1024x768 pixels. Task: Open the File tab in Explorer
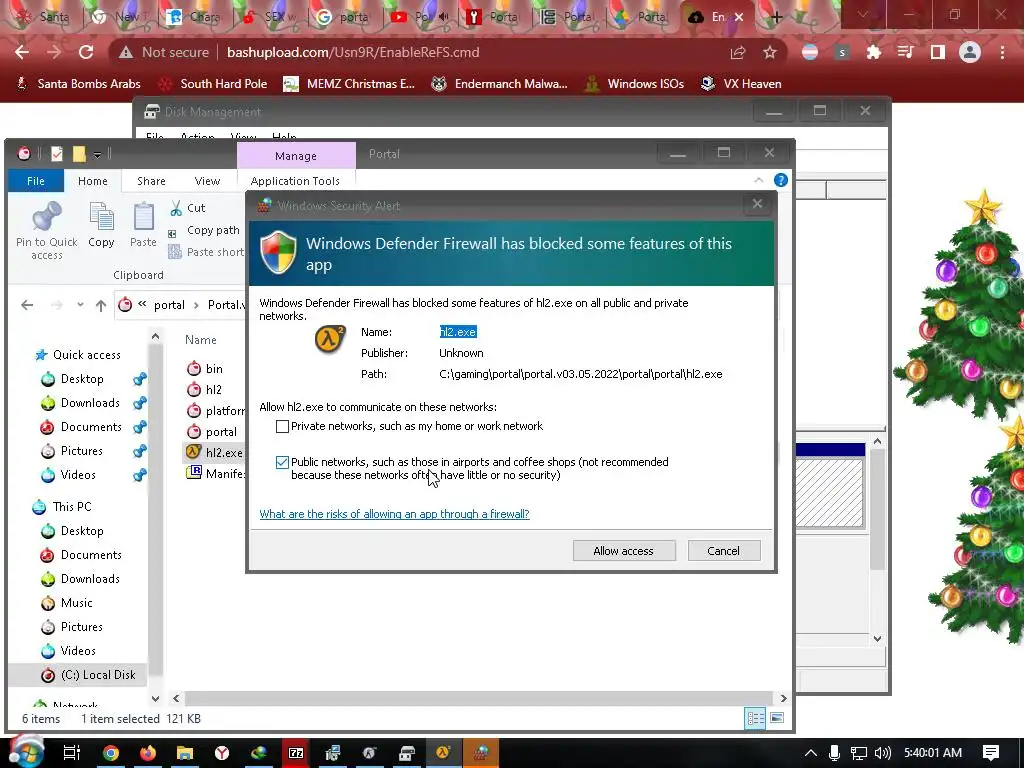(x=36, y=181)
